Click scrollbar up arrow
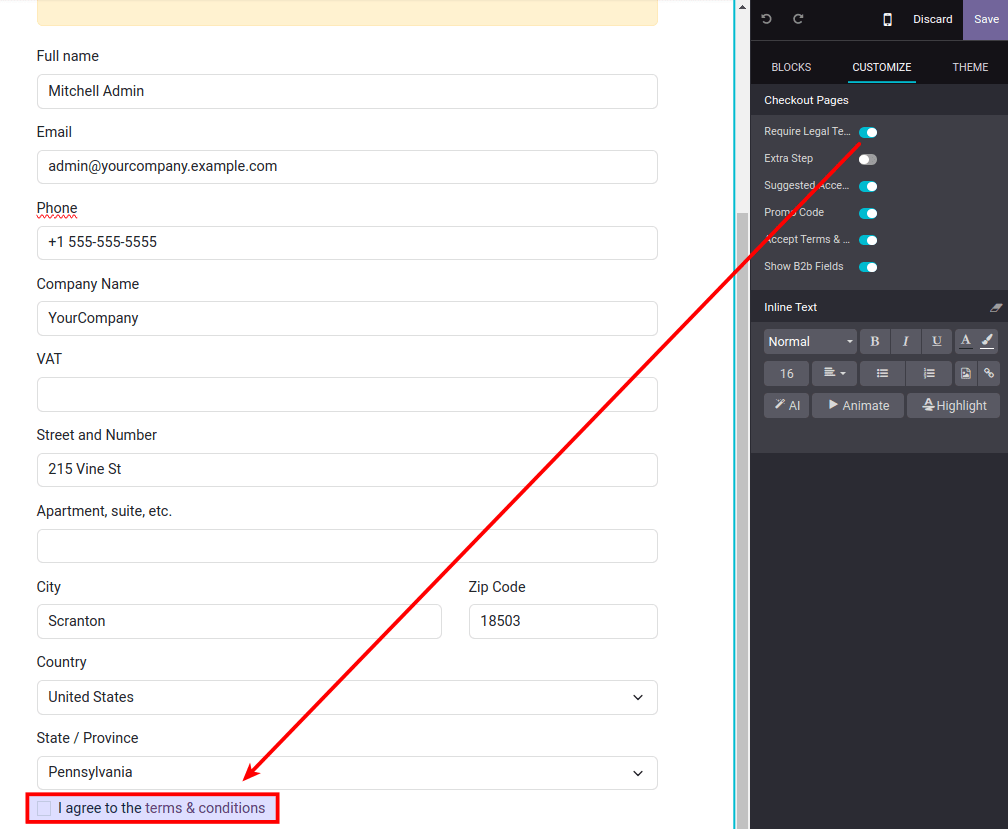The image size is (1008, 829). coord(742,7)
